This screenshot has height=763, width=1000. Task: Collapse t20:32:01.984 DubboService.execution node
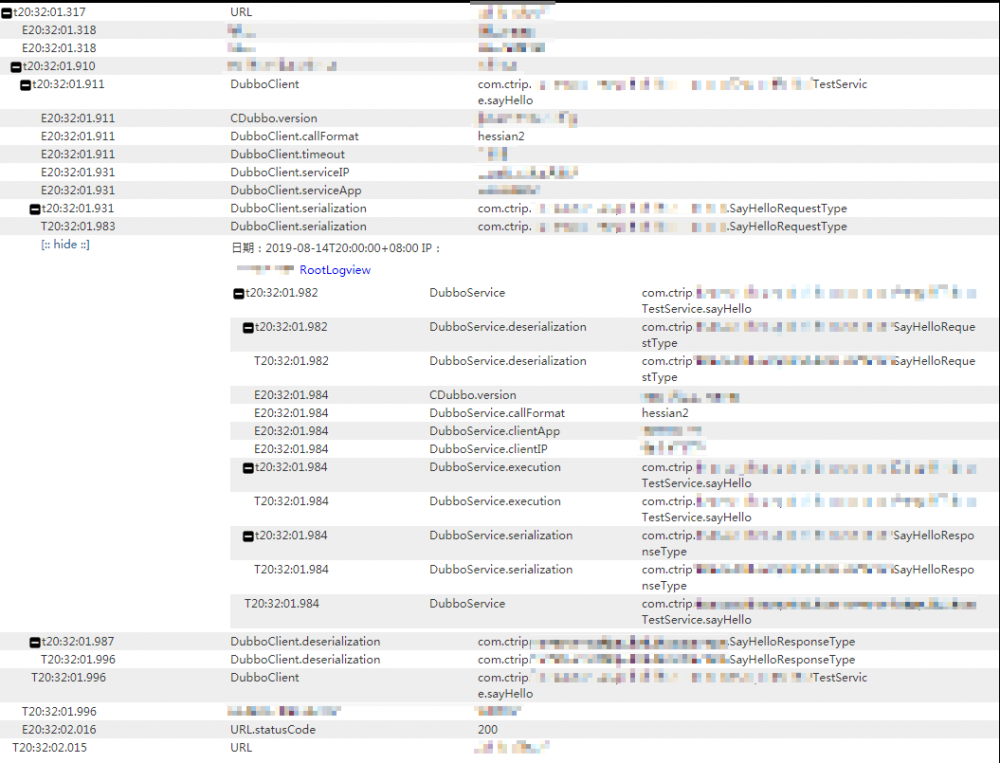248,468
